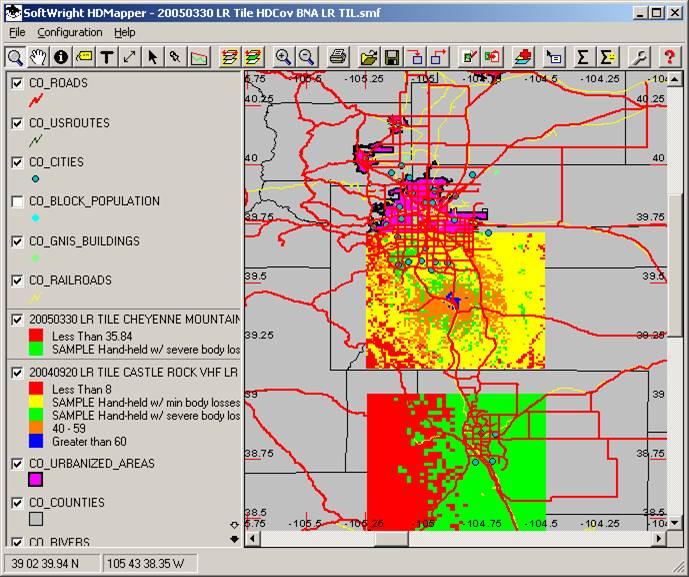Click the plain sigma sum icon
The image size is (689, 577).
[x=583, y=57]
